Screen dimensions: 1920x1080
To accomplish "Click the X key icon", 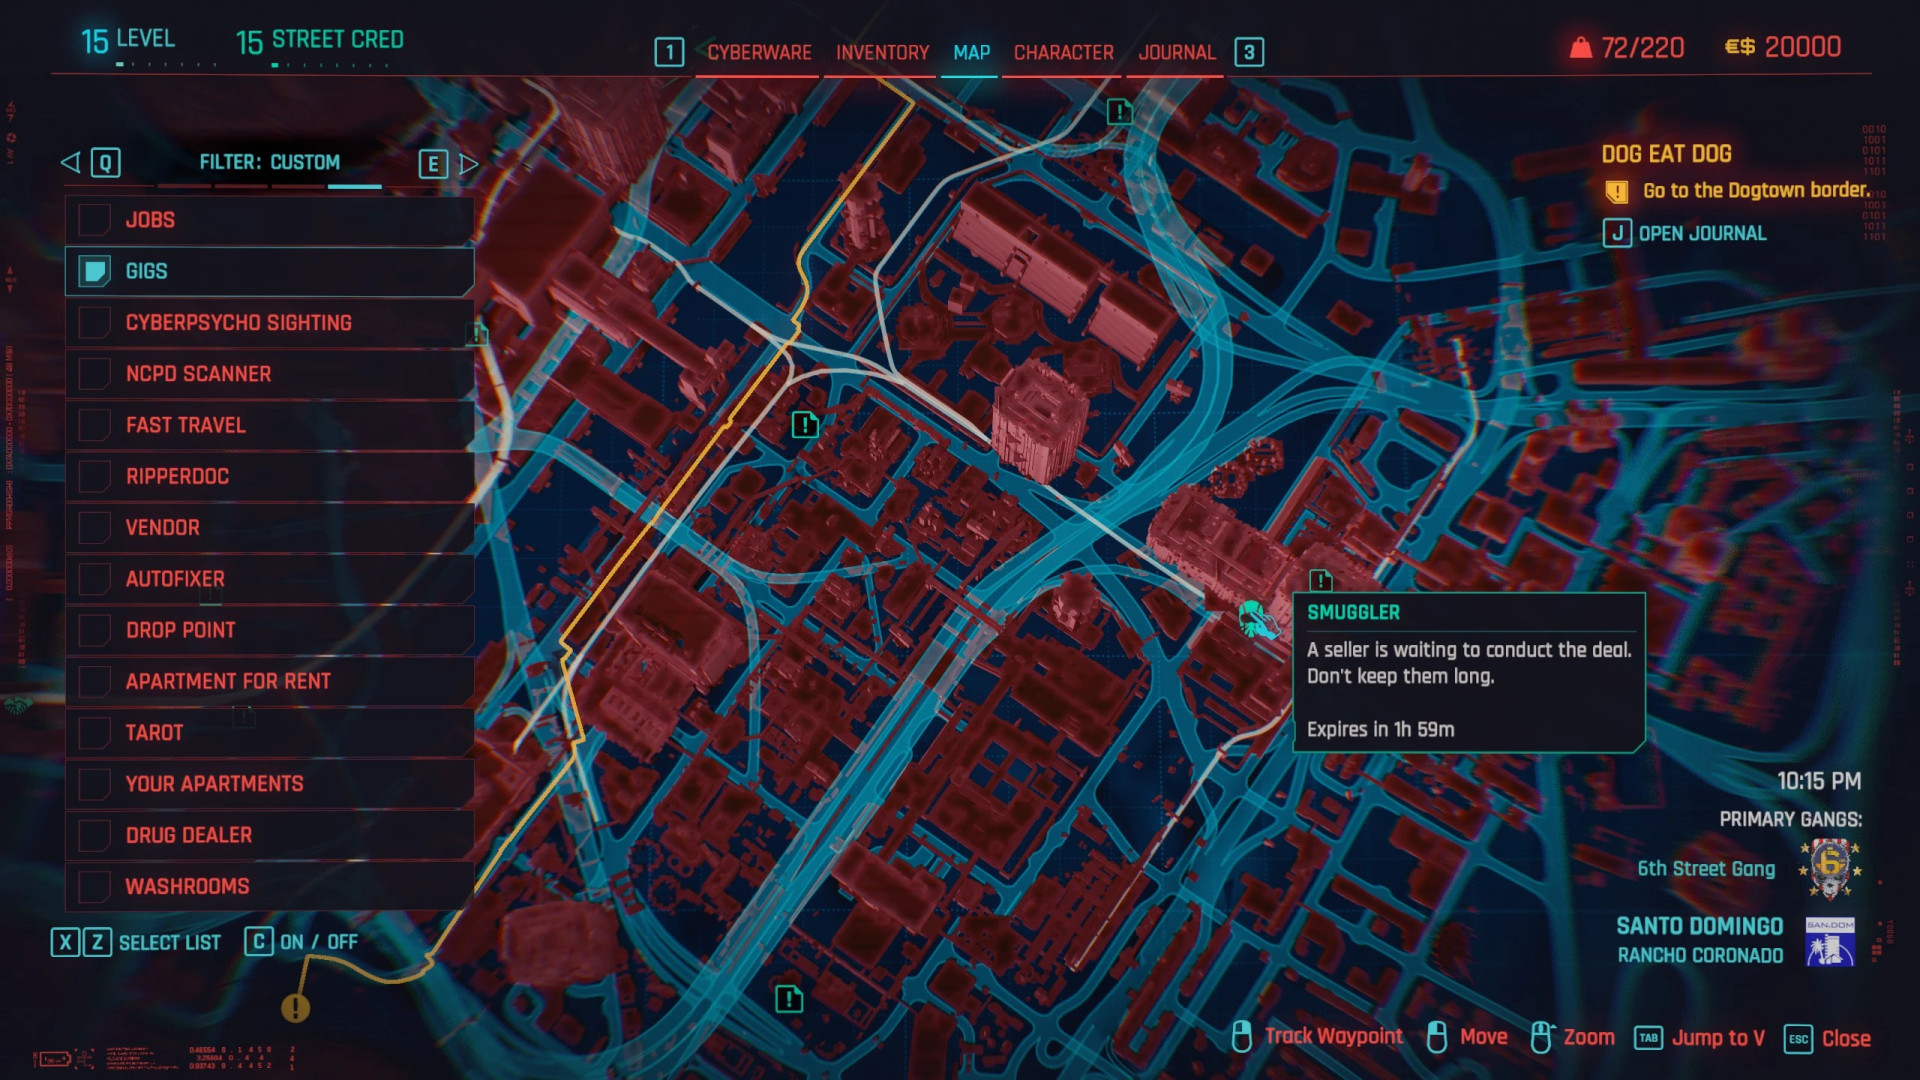I will [65, 942].
